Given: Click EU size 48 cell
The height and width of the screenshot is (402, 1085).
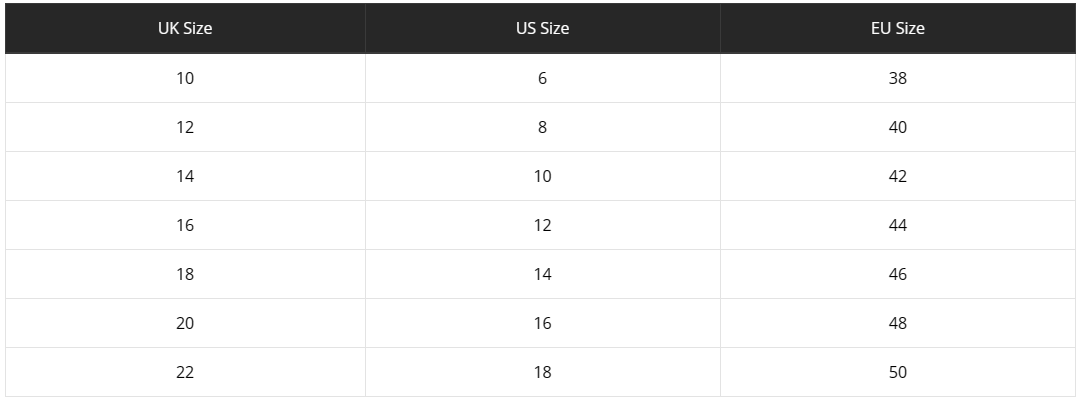Looking at the screenshot, I should pyautogui.click(x=898, y=323).
